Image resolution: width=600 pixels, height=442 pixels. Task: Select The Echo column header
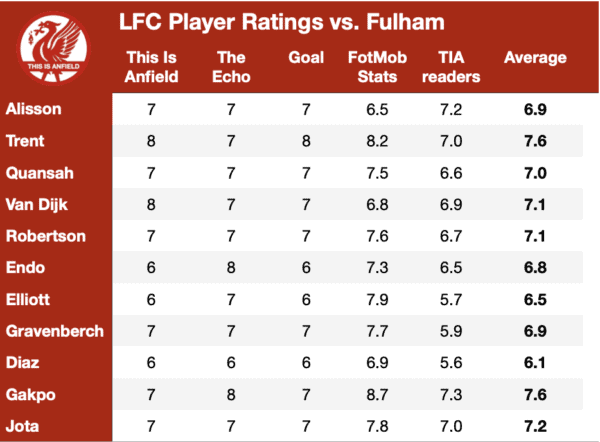[x=231, y=67]
